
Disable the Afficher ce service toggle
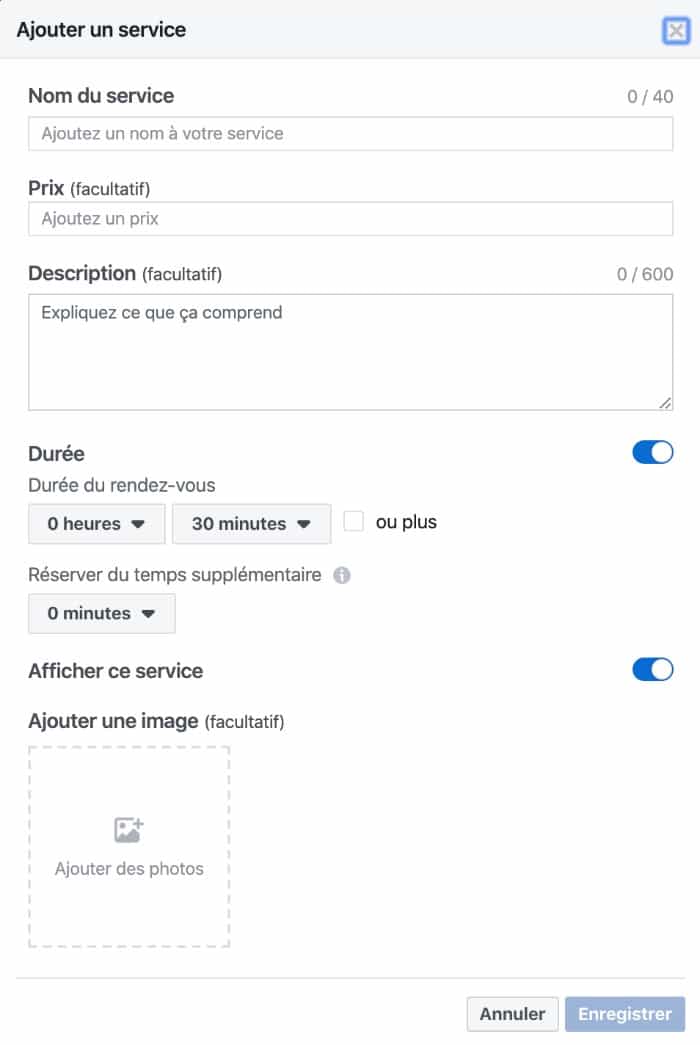[653, 669]
